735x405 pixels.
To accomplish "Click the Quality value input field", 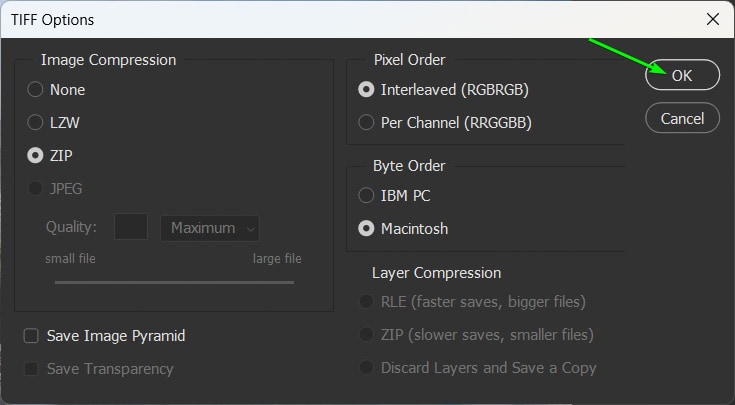I will pyautogui.click(x=131, y=228).
